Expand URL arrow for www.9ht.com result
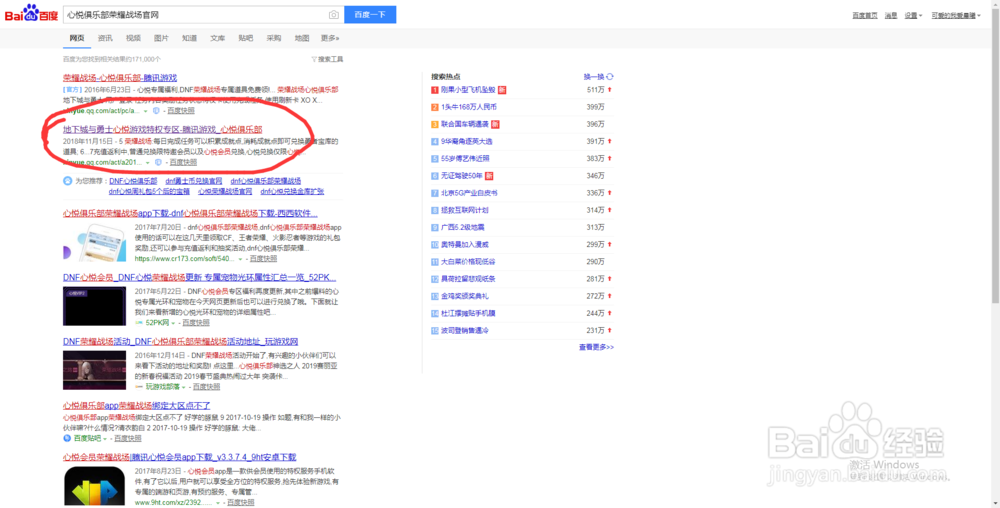 [x=218, y=503]
